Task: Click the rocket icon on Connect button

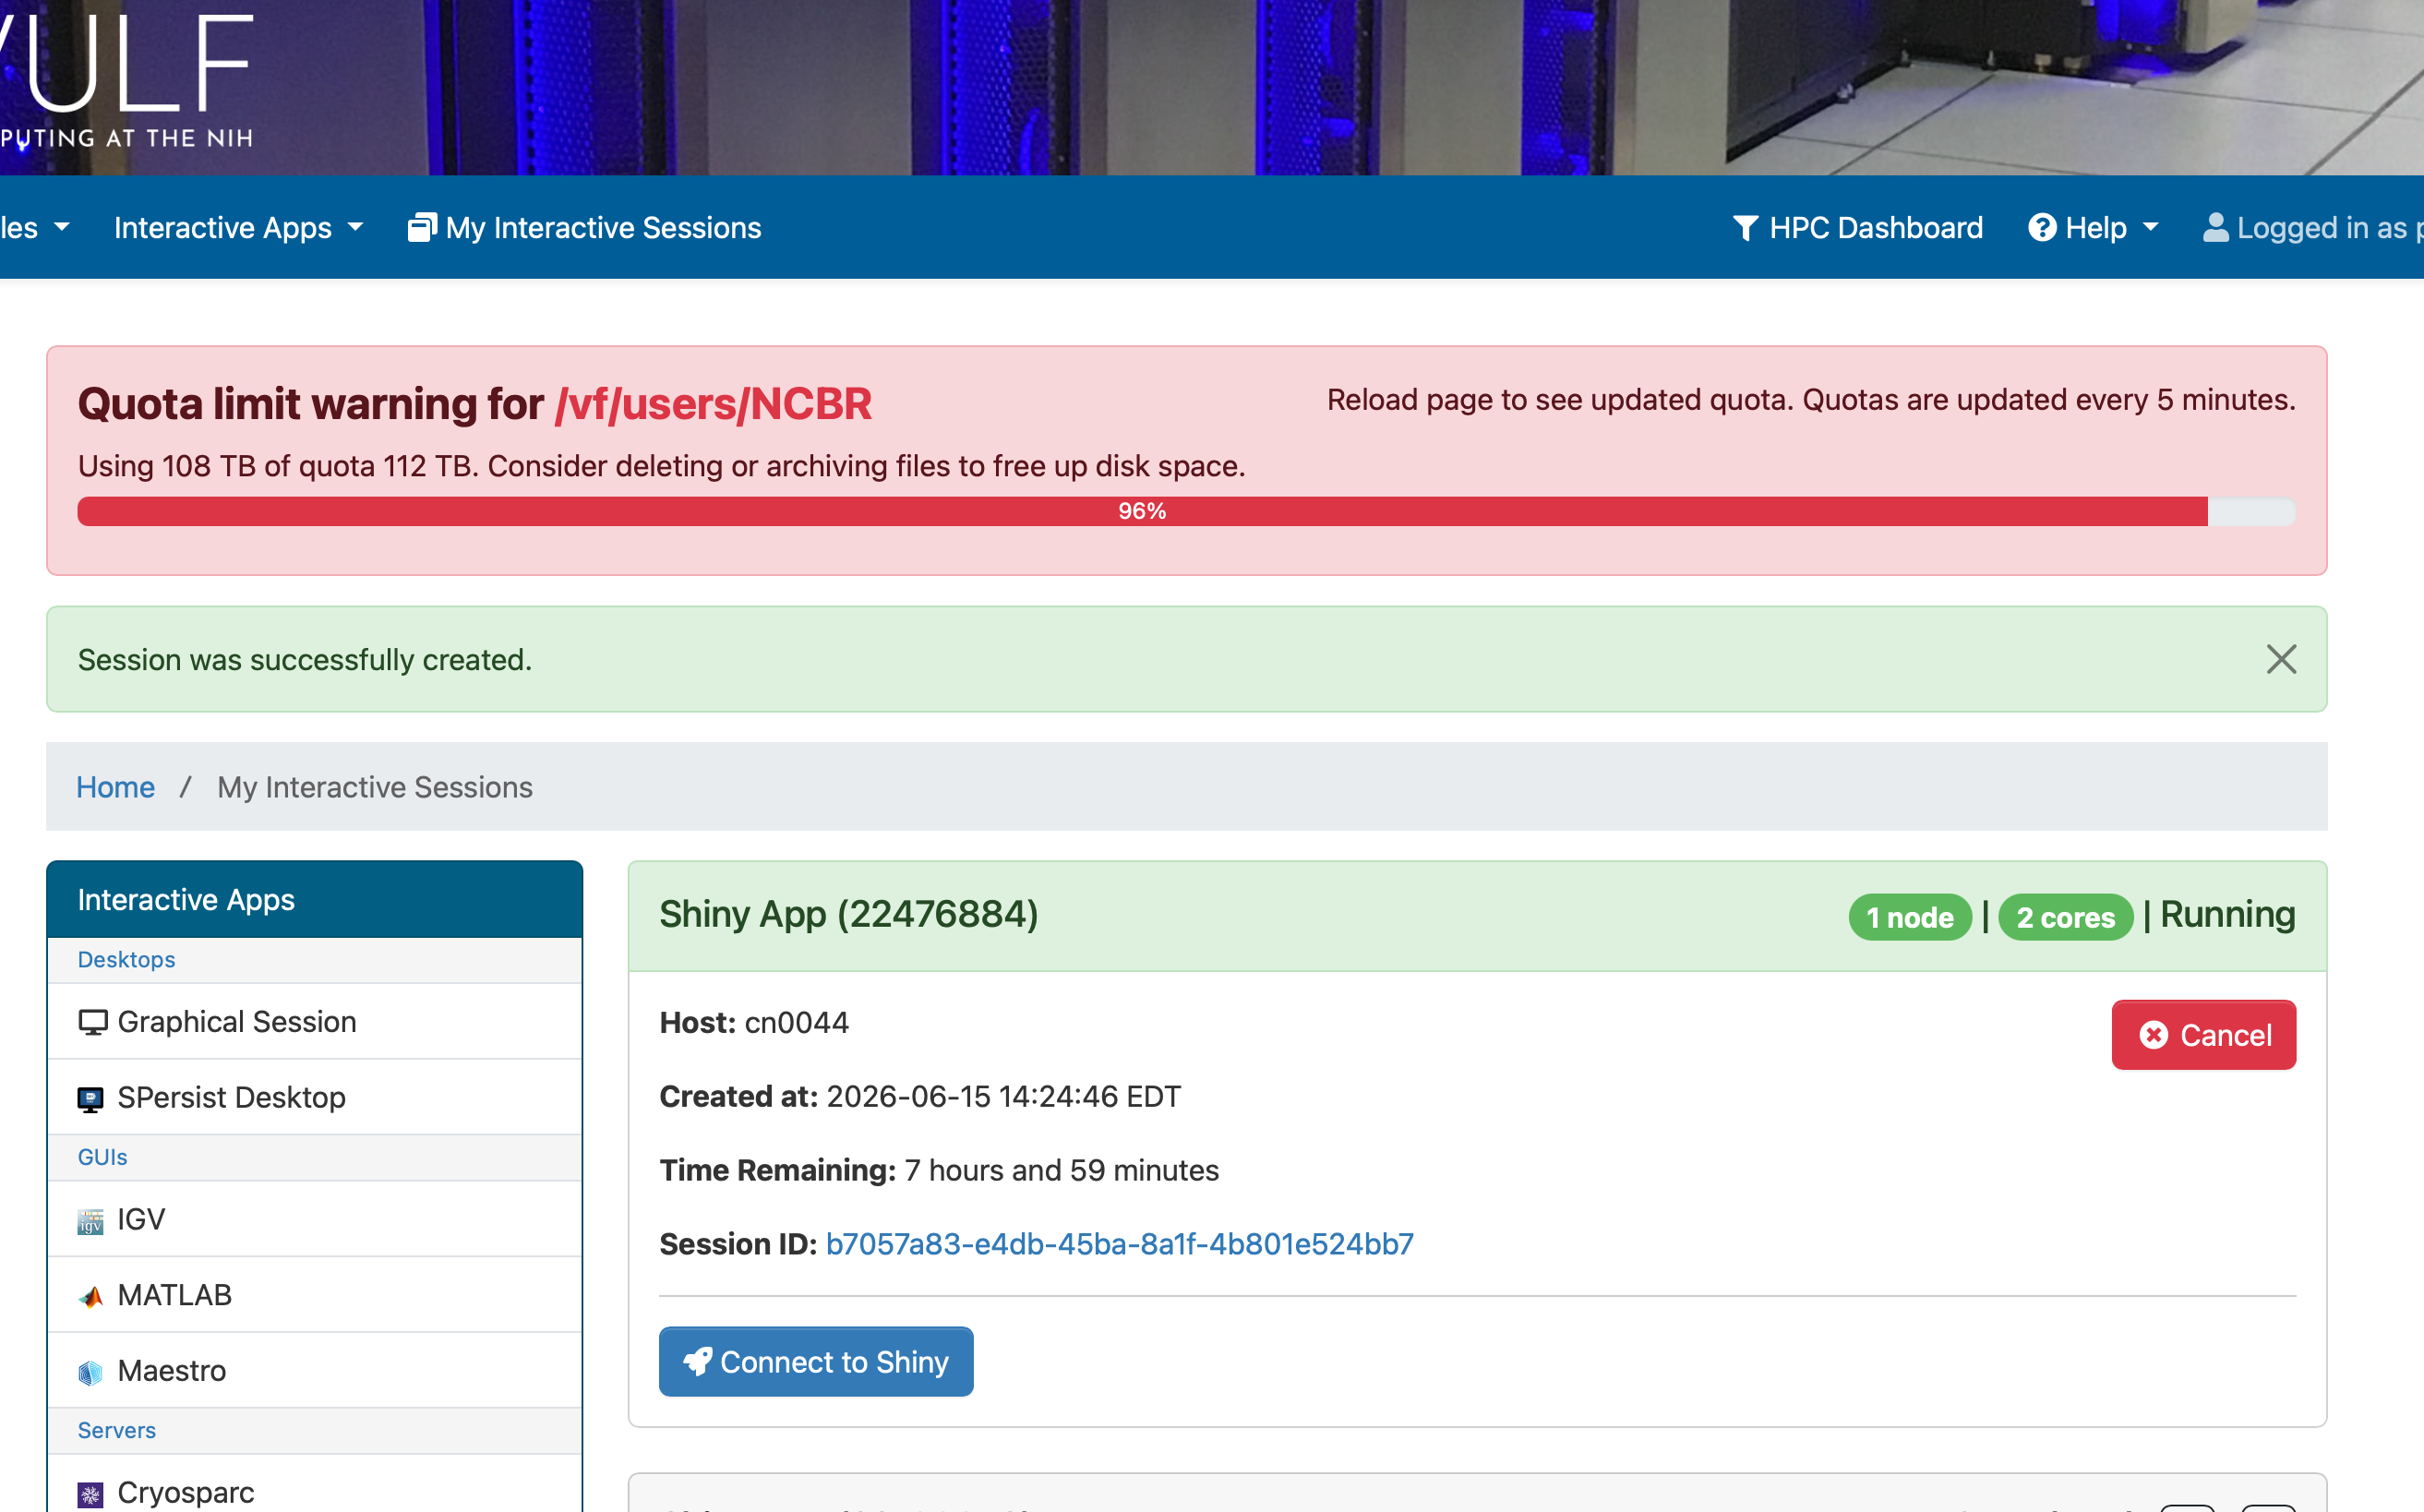Action: [x=697, y=1362]
